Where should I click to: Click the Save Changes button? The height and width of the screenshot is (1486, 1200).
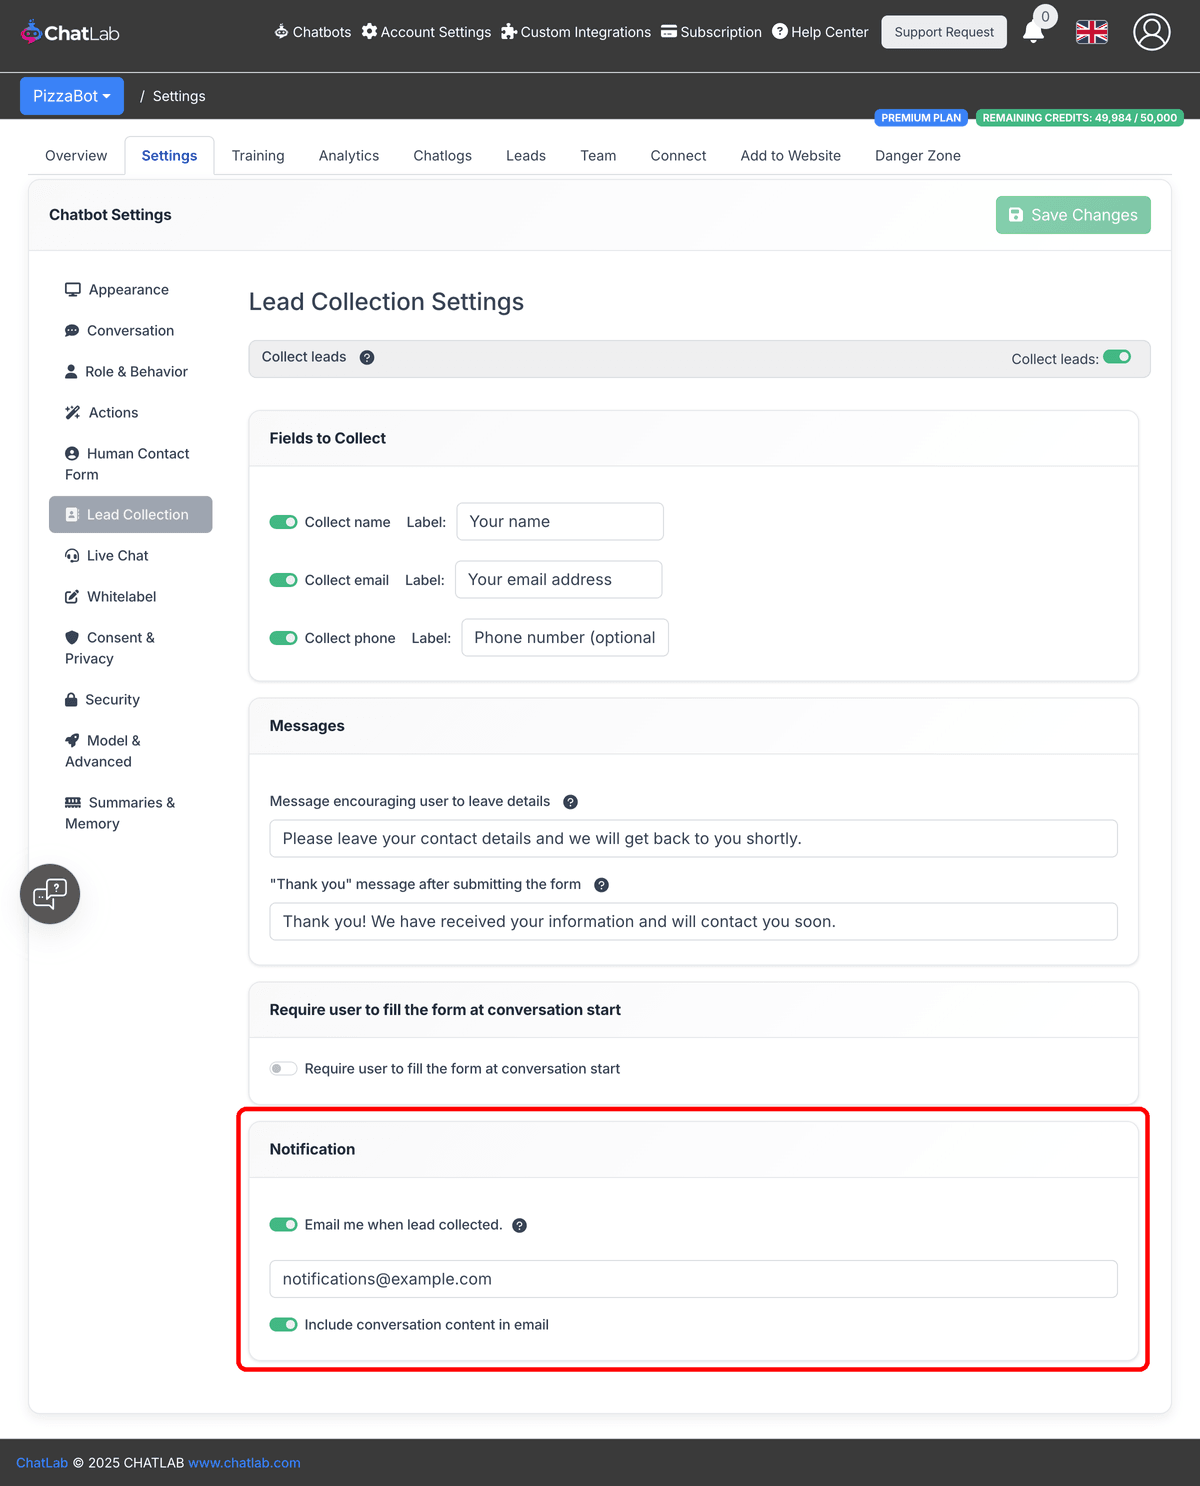coord(1073,215)
